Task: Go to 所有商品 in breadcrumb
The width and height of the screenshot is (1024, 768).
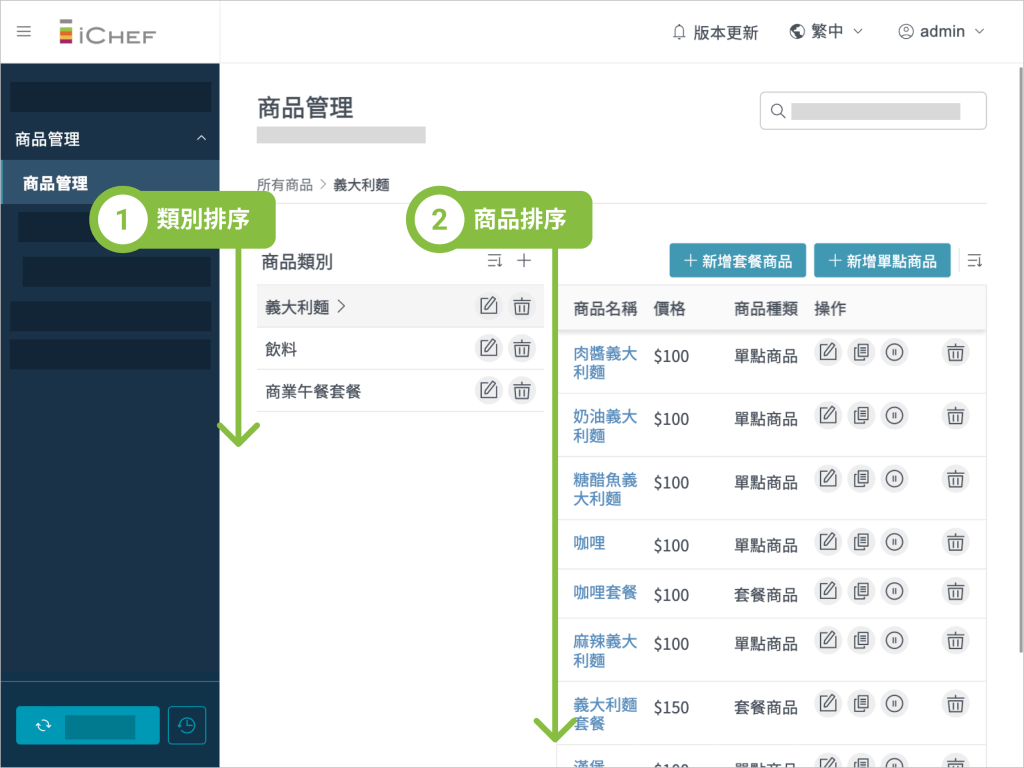Action: pos(284,185)
